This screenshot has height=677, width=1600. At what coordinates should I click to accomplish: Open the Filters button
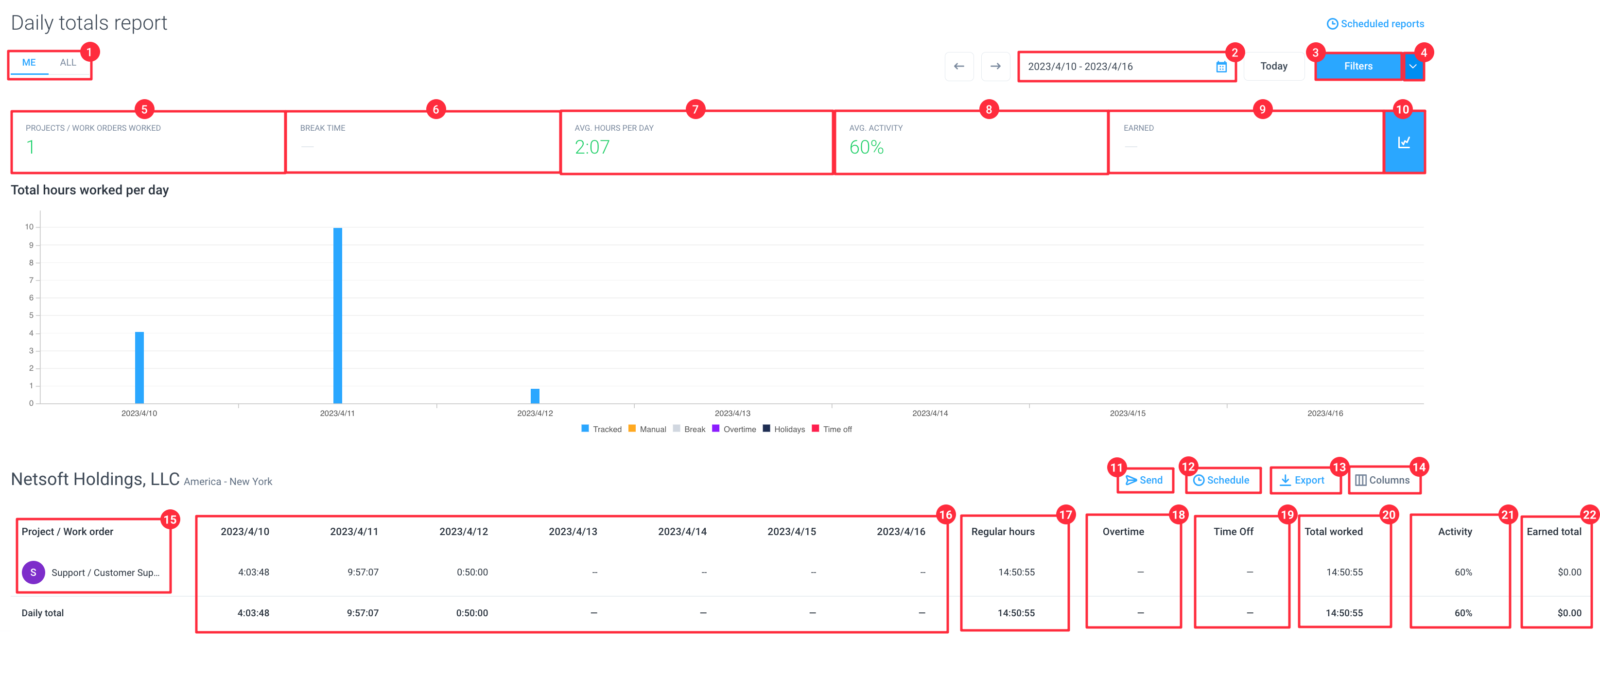coord(1358,66)
